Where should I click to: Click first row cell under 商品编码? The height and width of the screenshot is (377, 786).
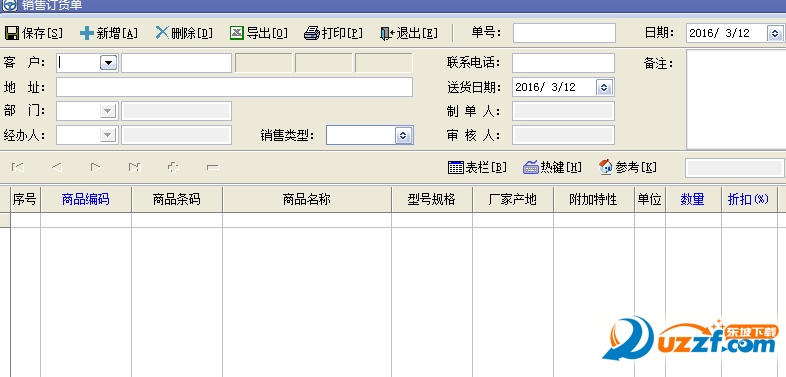click(x=86, y=221)
